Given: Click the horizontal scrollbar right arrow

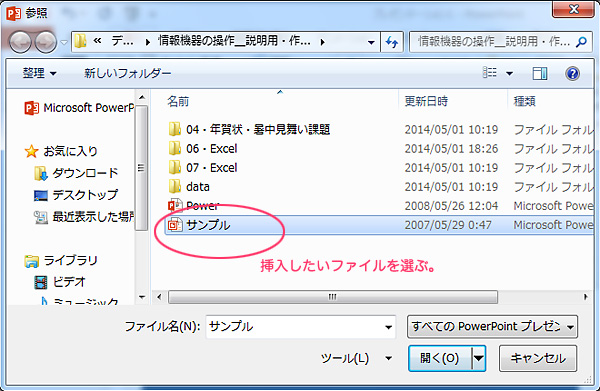Looking at the screenshot, I should click(585, 297).
